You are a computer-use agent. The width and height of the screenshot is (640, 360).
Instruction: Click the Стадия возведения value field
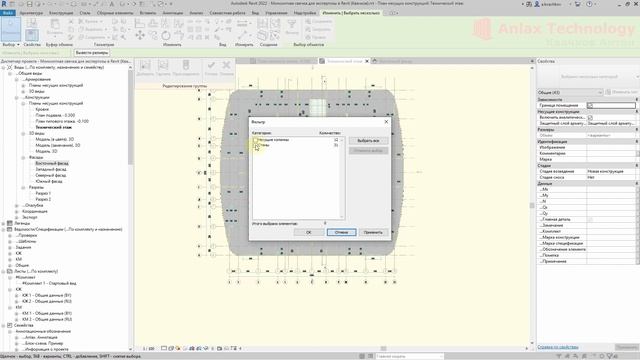611,171
